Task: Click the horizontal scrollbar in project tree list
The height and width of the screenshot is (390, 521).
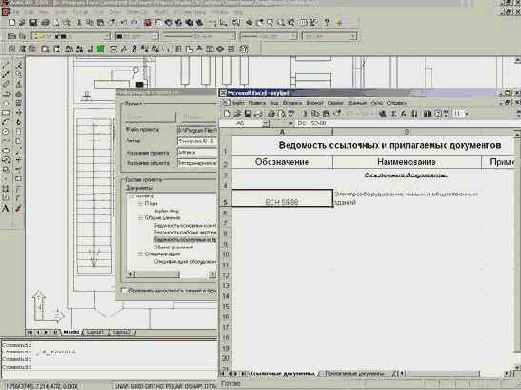Action: coord(172,274)
